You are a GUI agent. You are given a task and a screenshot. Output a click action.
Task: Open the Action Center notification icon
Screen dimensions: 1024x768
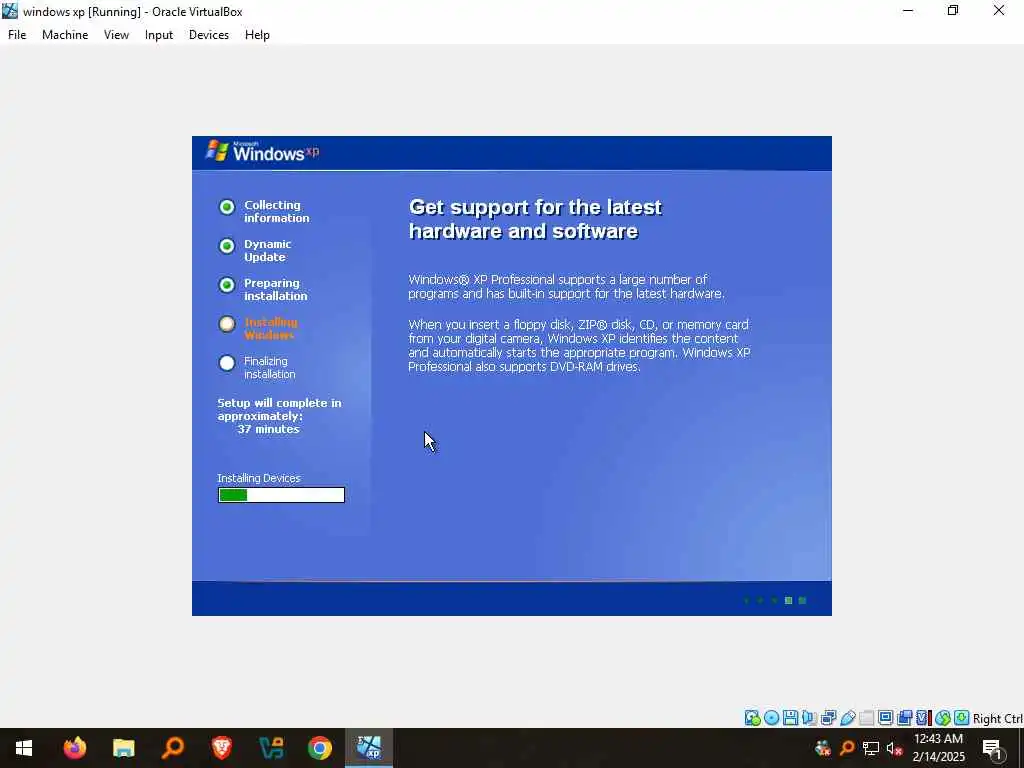pyautogui.click(x=992, y=748)
